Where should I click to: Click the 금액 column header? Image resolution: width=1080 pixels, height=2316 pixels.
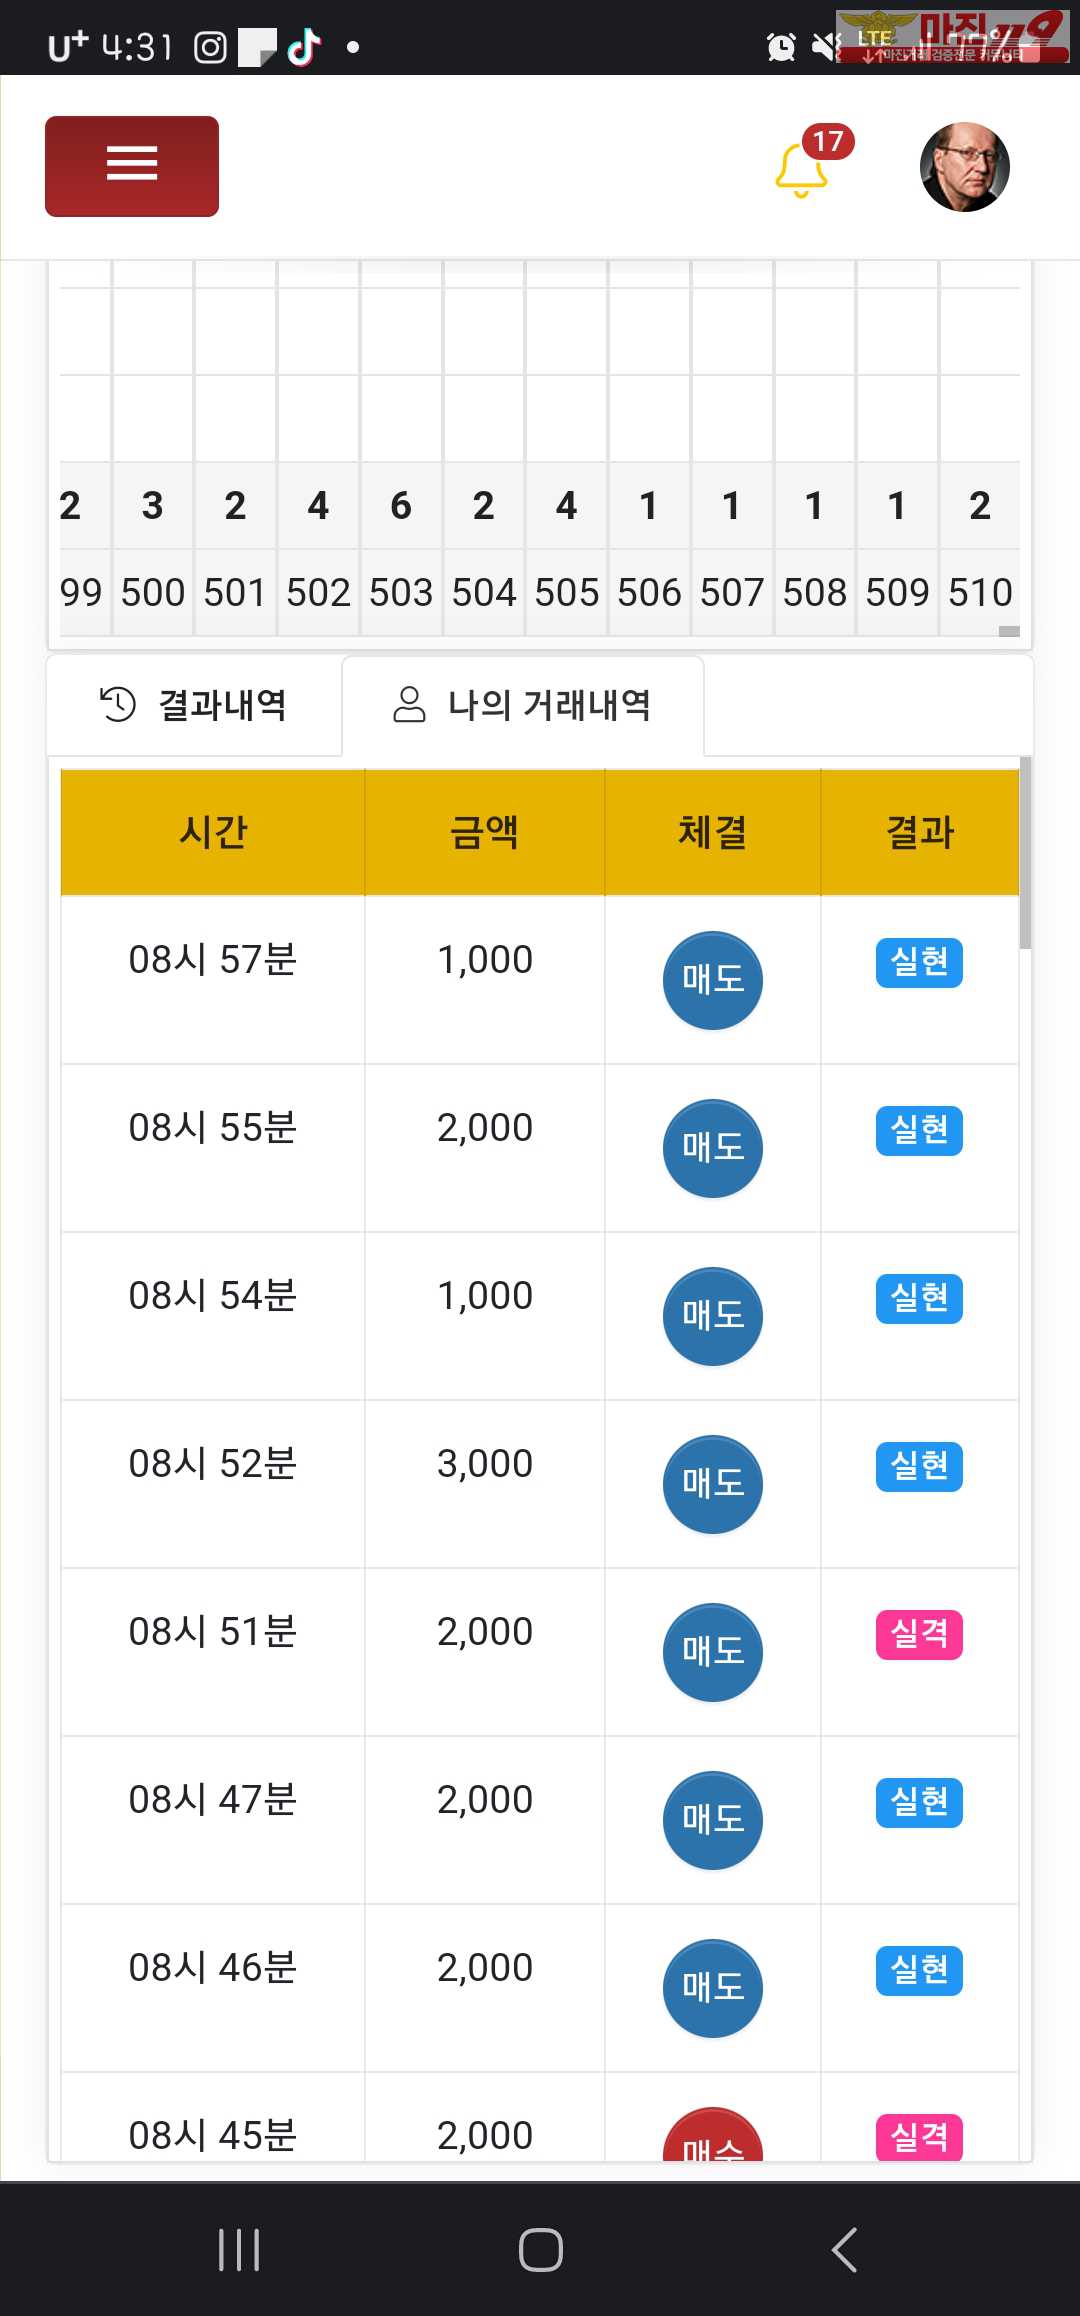pos(485,832)
